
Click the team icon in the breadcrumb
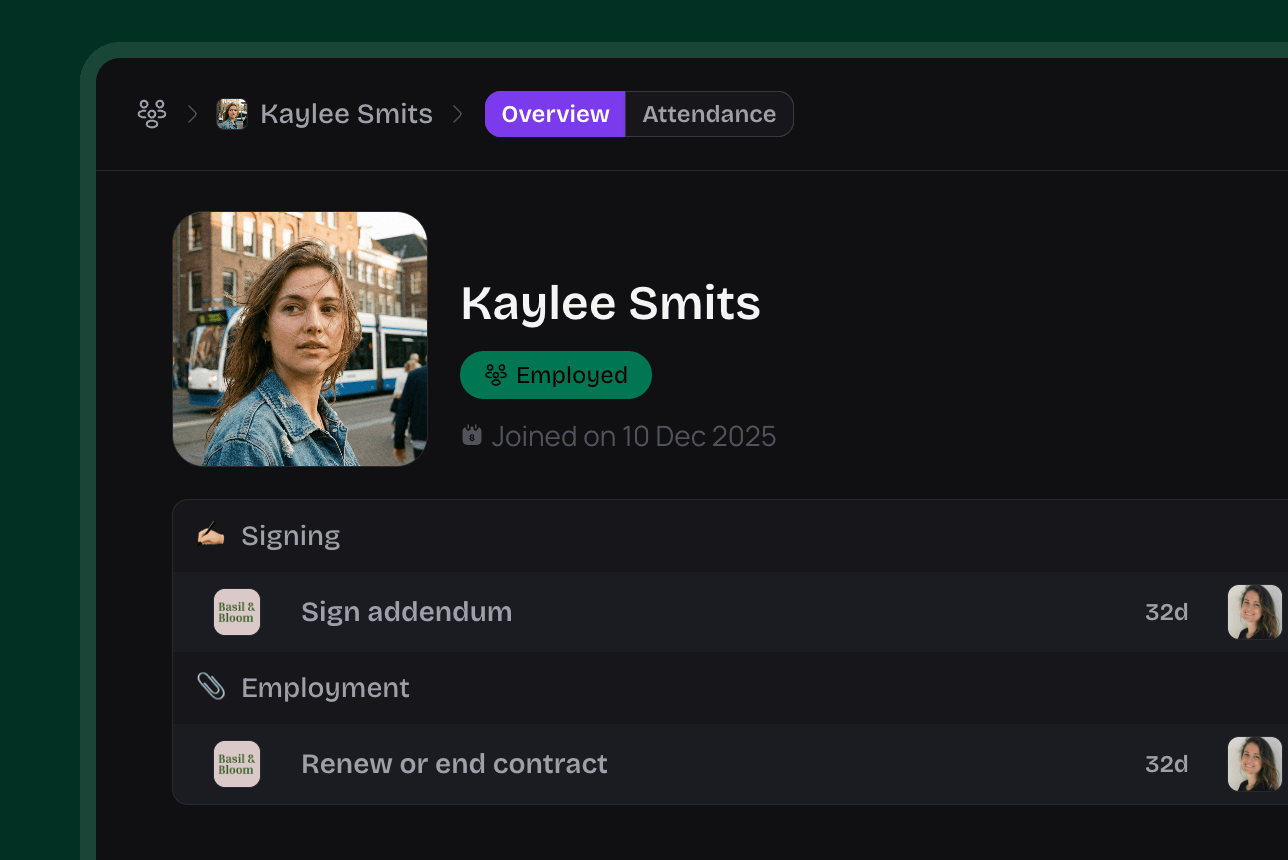pyautogui.click(x=151, y=114)
